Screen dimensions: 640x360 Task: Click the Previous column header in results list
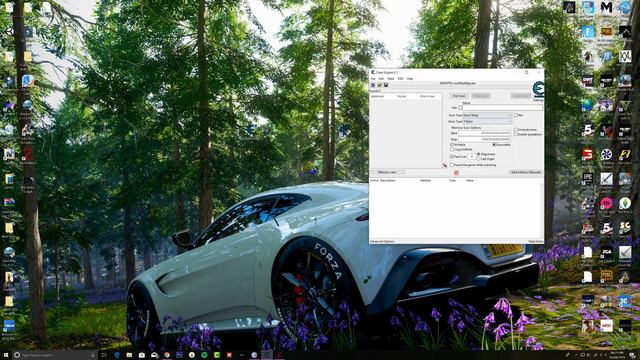click(427, 96)
